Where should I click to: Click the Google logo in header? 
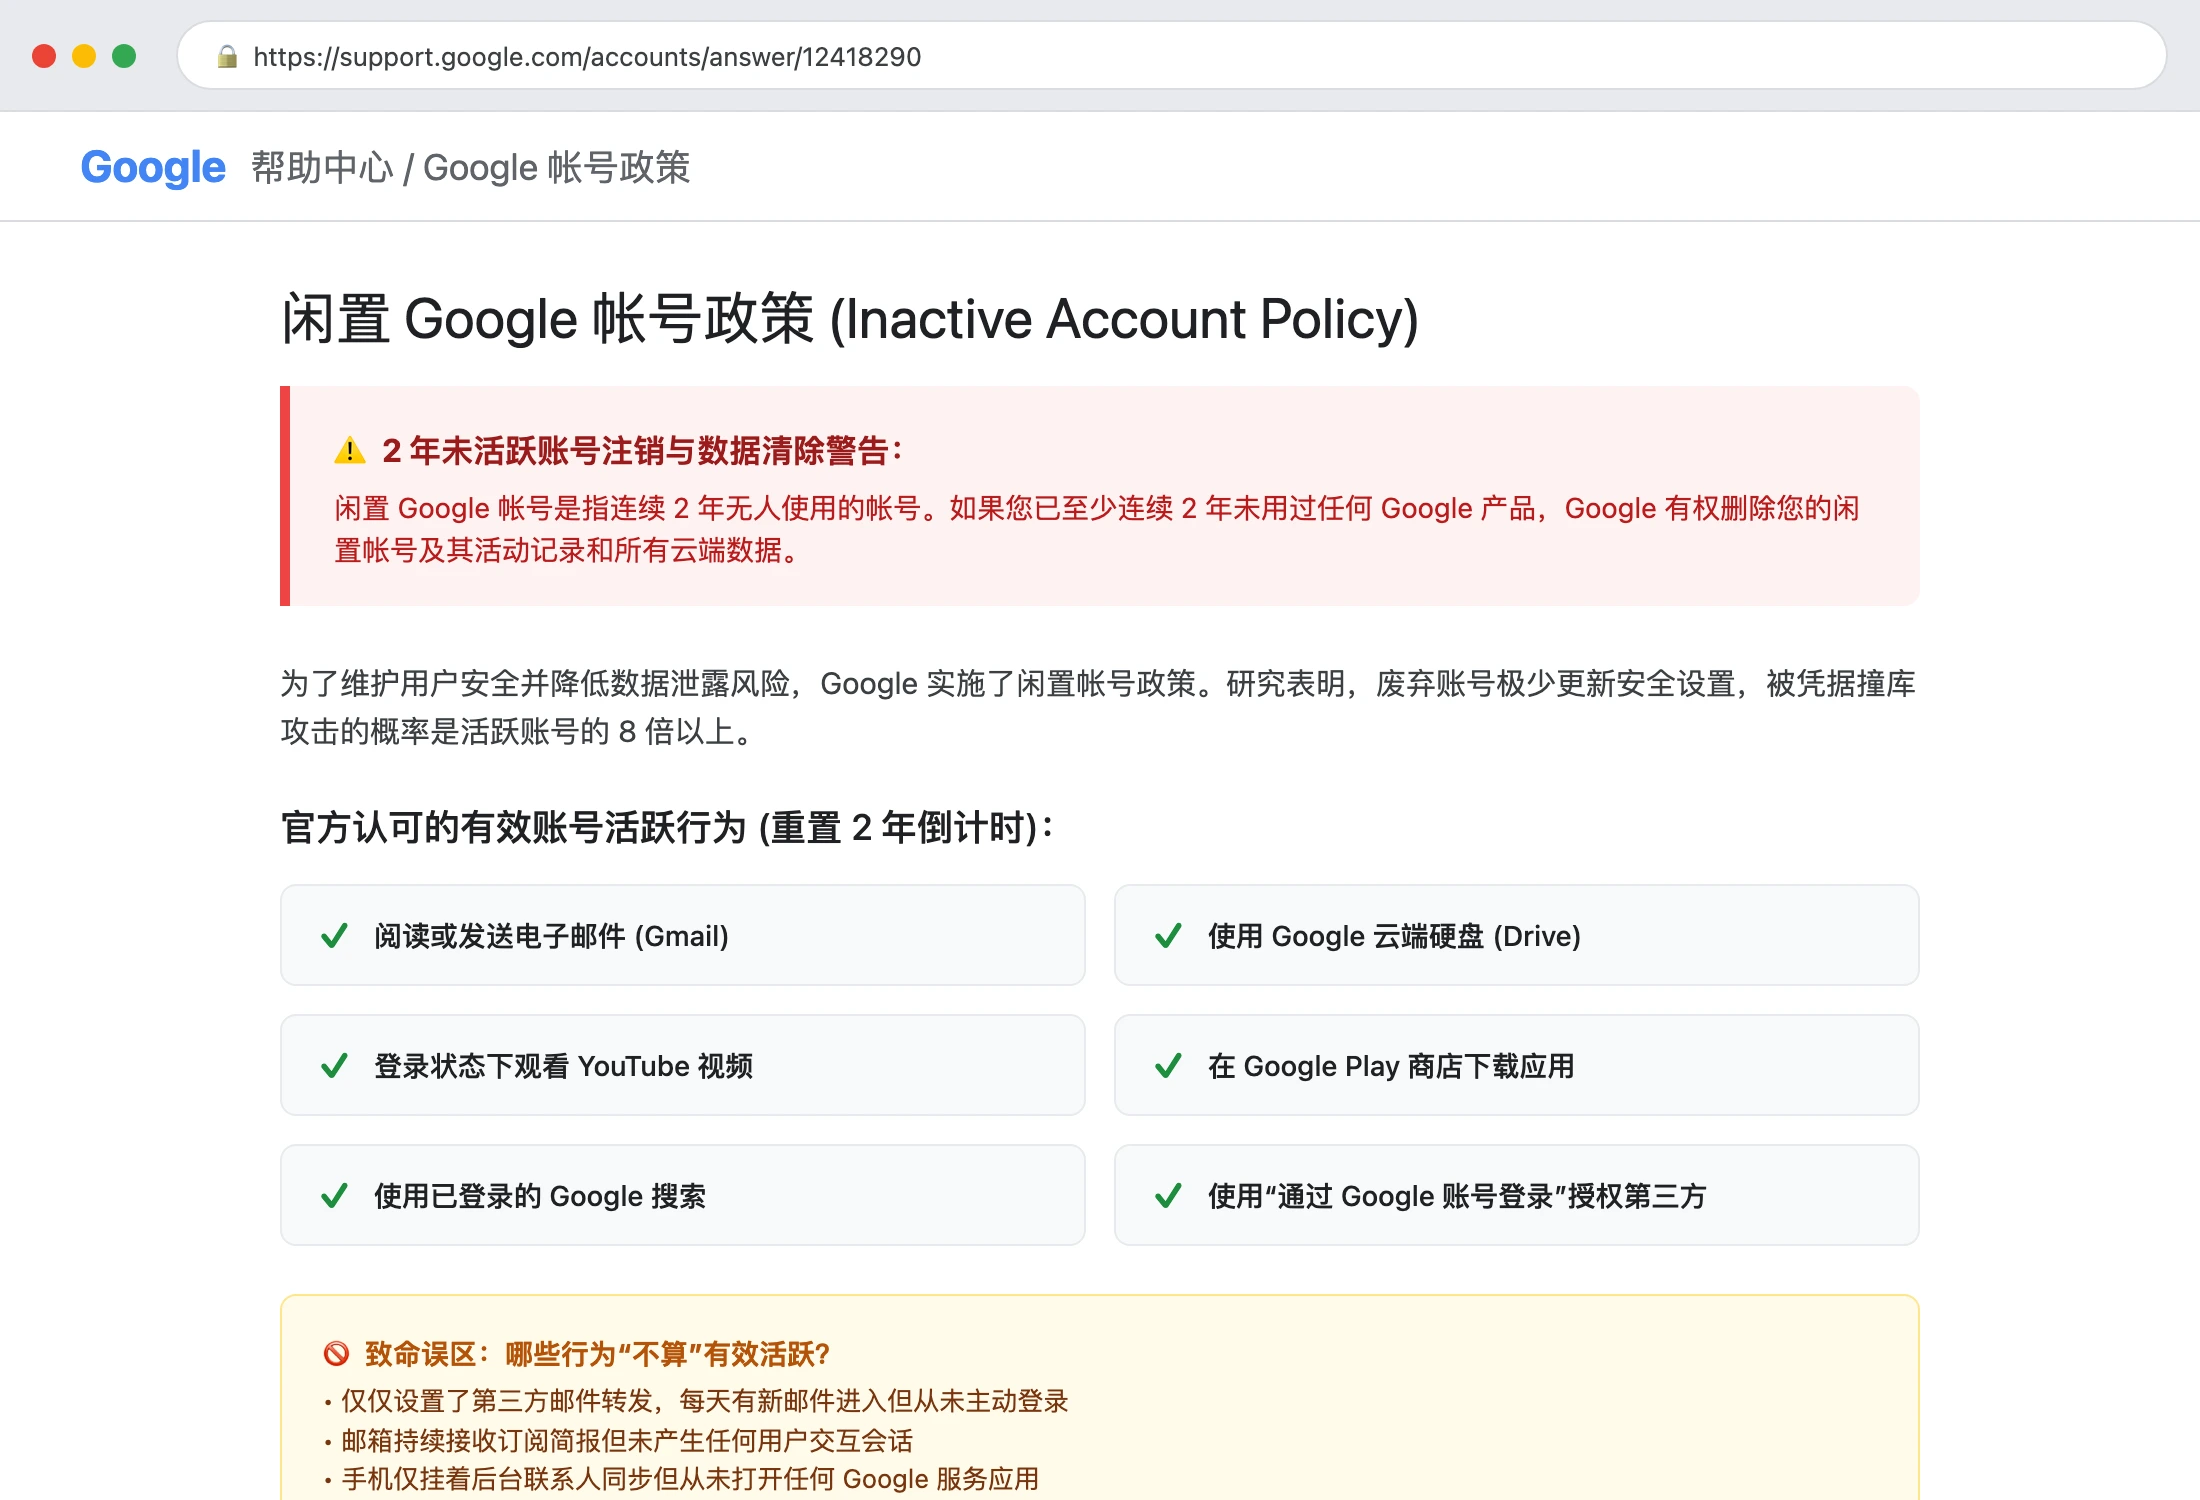coord(153,167)
